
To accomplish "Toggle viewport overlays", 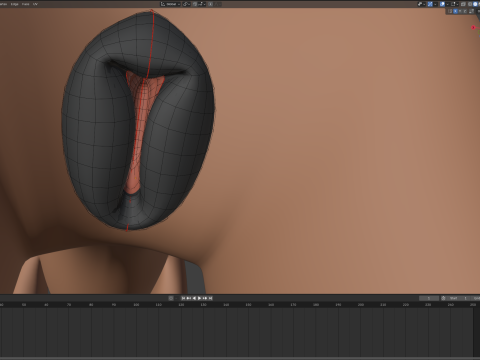I will click(x=442, y=4).
